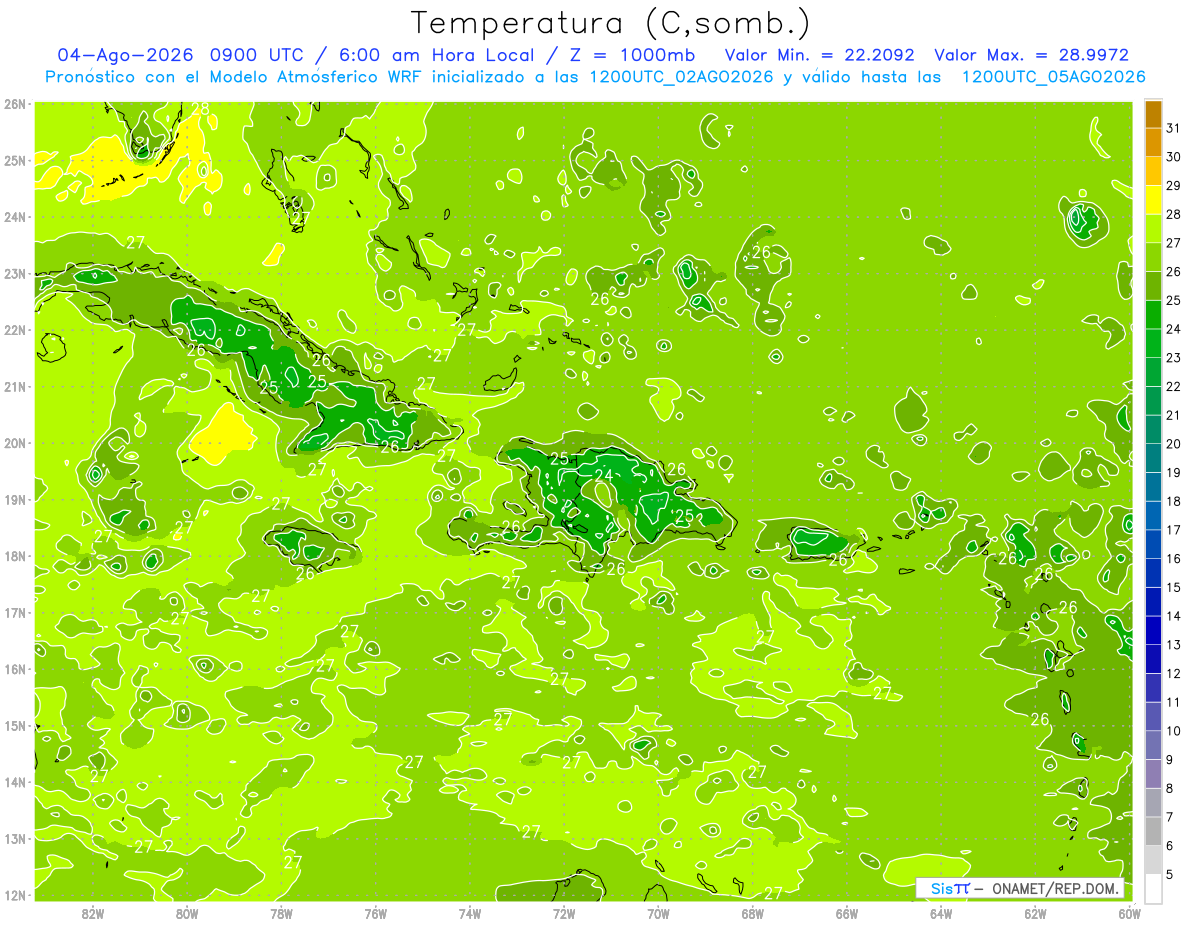Click the title "Temperatura (C,somb.)"
The width and height of the screenshot is (1200, 927).
pos(610,24)
